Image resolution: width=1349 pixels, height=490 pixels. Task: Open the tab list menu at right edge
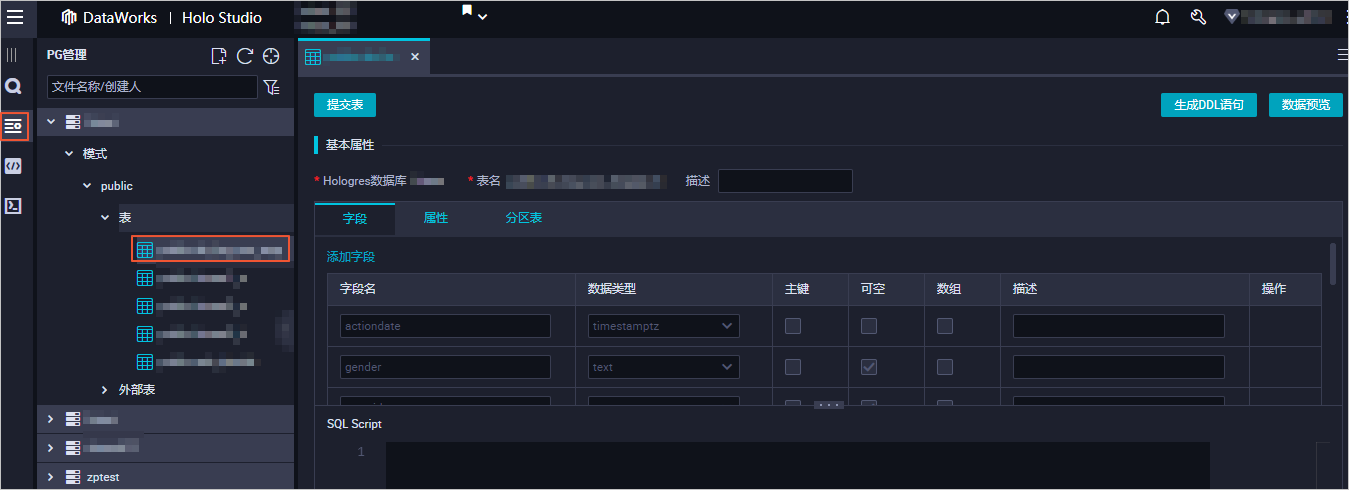1342,55
